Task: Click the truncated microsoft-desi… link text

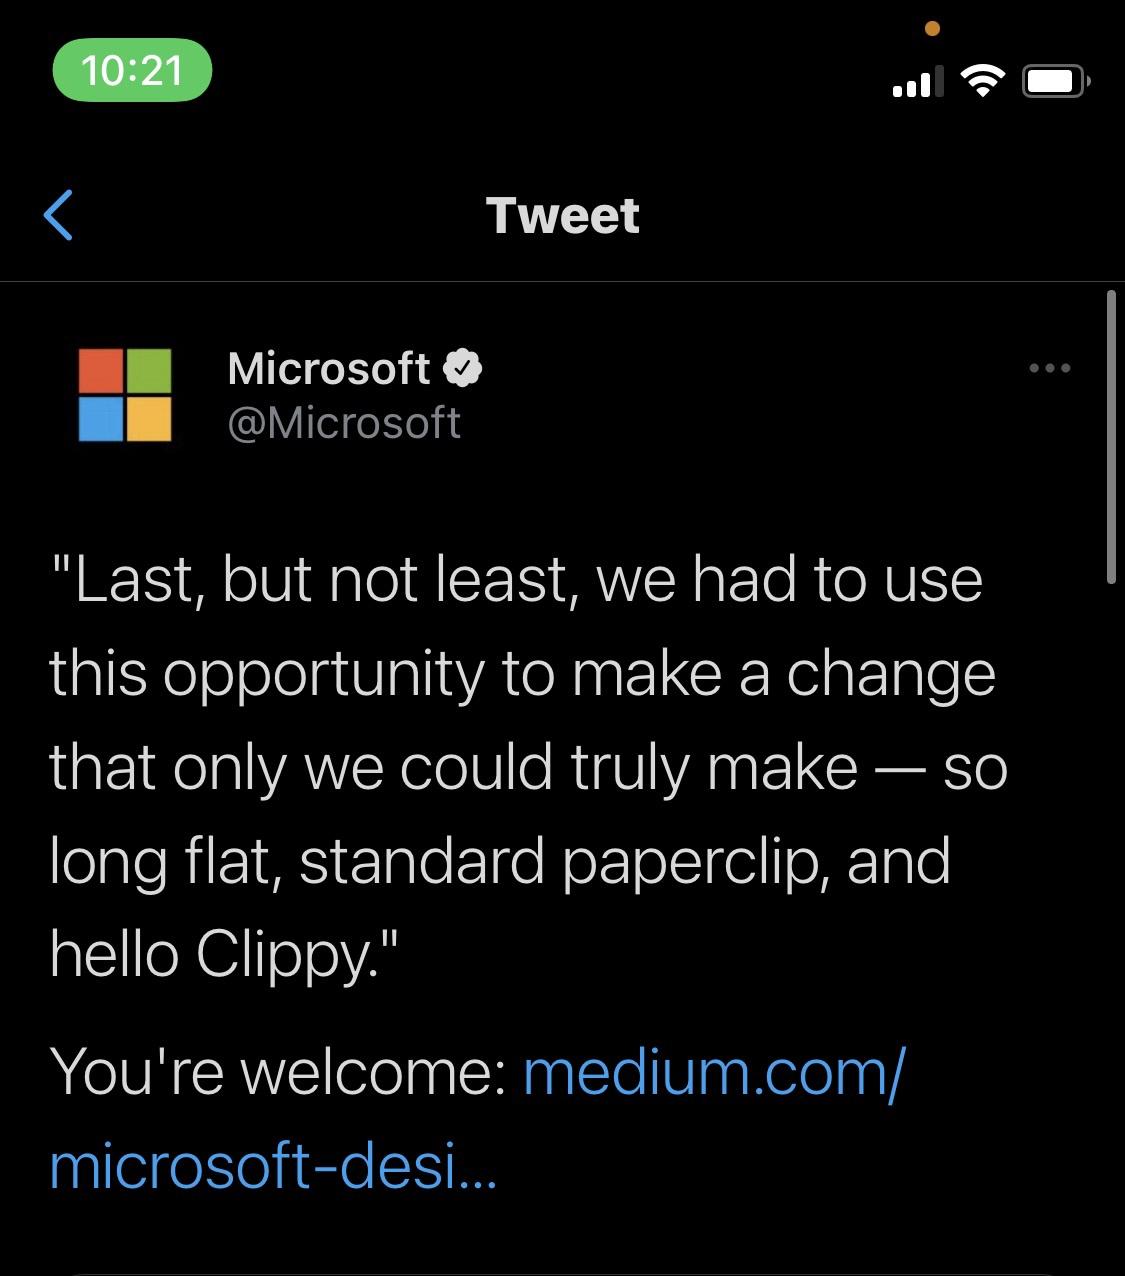Action: [x=272, y=1165]
